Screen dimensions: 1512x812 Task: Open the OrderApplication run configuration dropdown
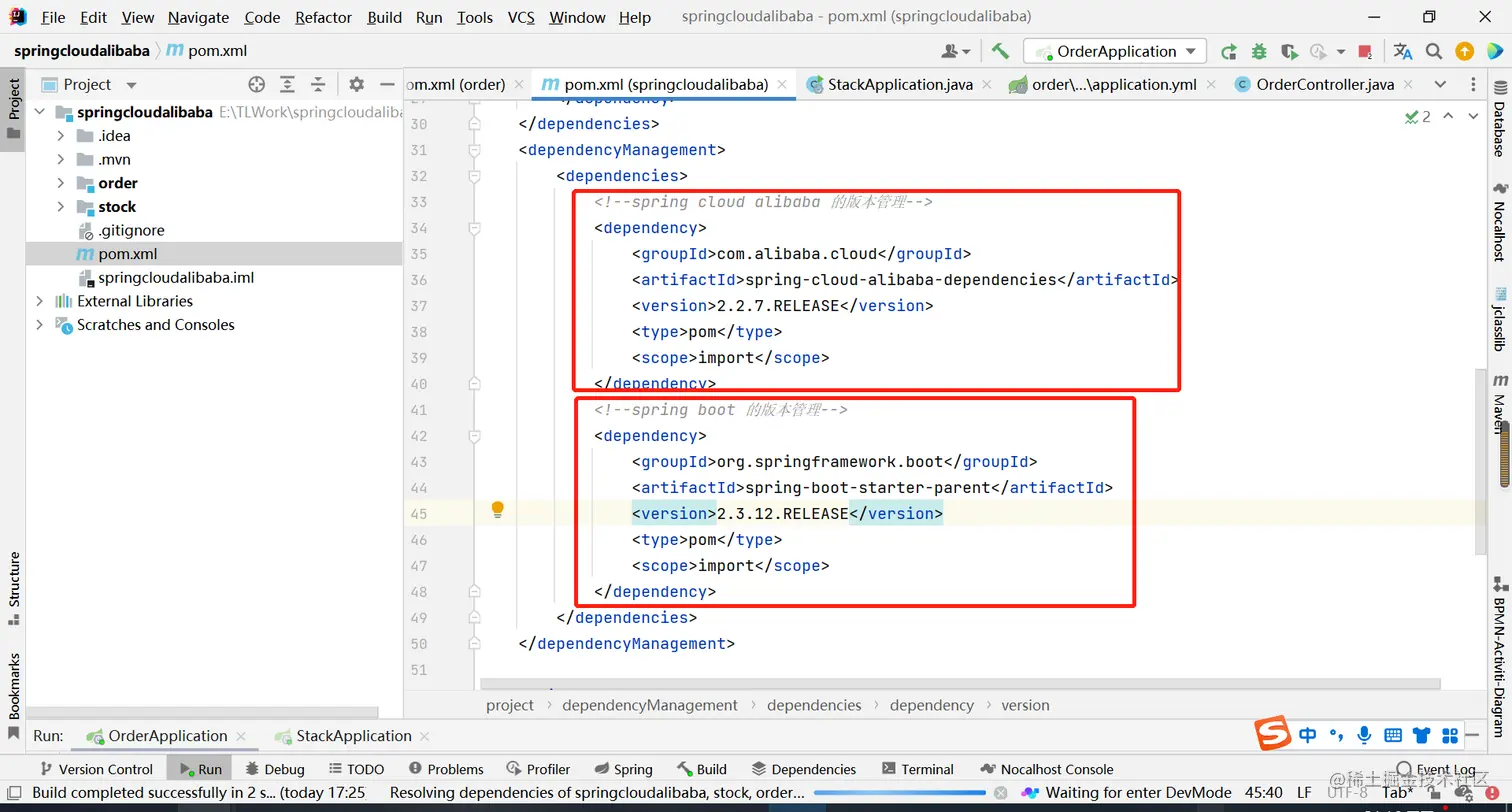point(1117,51)
